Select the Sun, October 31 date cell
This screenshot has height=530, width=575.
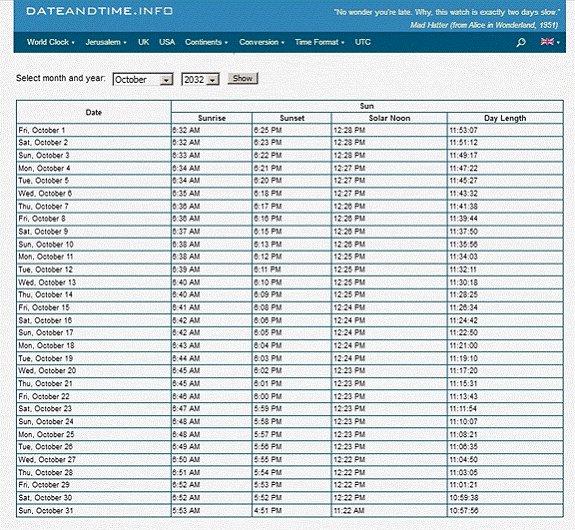[94, 511]
